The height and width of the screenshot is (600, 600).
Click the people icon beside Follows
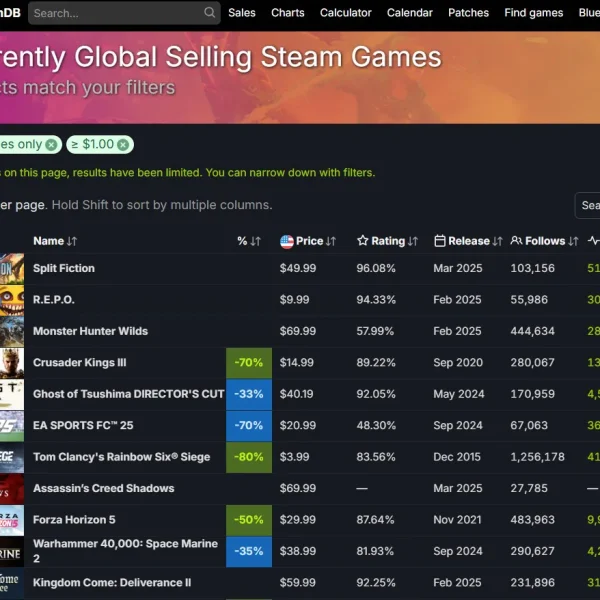point(516,241)
